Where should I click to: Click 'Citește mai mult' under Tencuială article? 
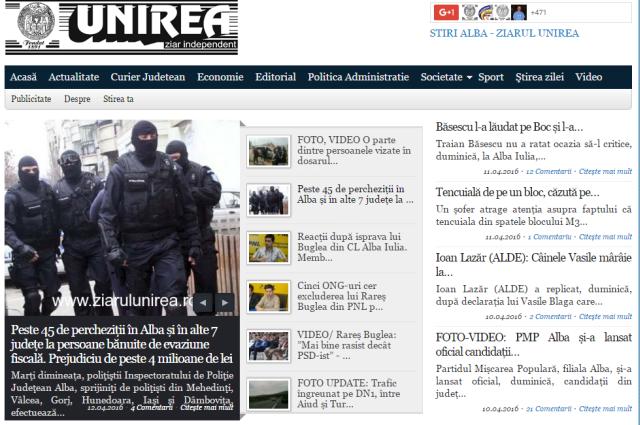605,237
